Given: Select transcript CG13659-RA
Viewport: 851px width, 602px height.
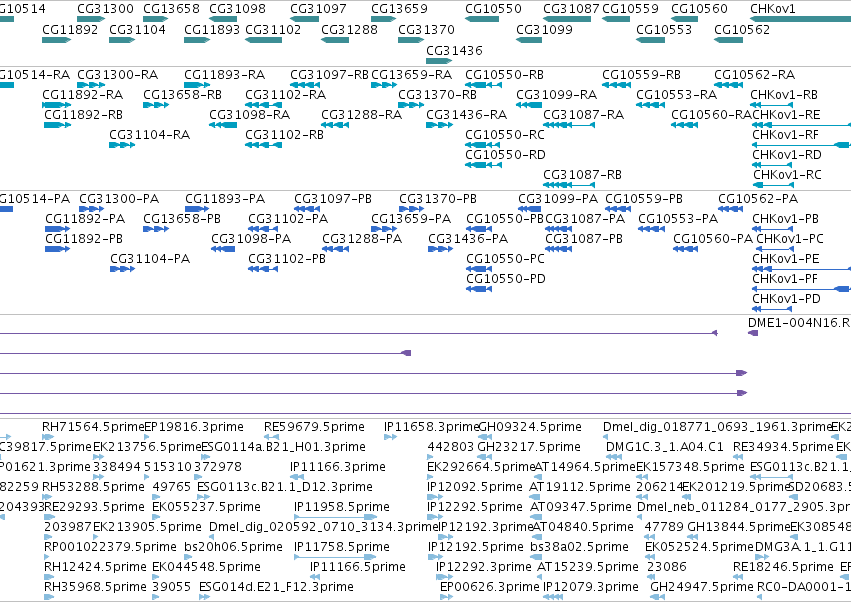Looking at the screenshot, I should 411,74.
